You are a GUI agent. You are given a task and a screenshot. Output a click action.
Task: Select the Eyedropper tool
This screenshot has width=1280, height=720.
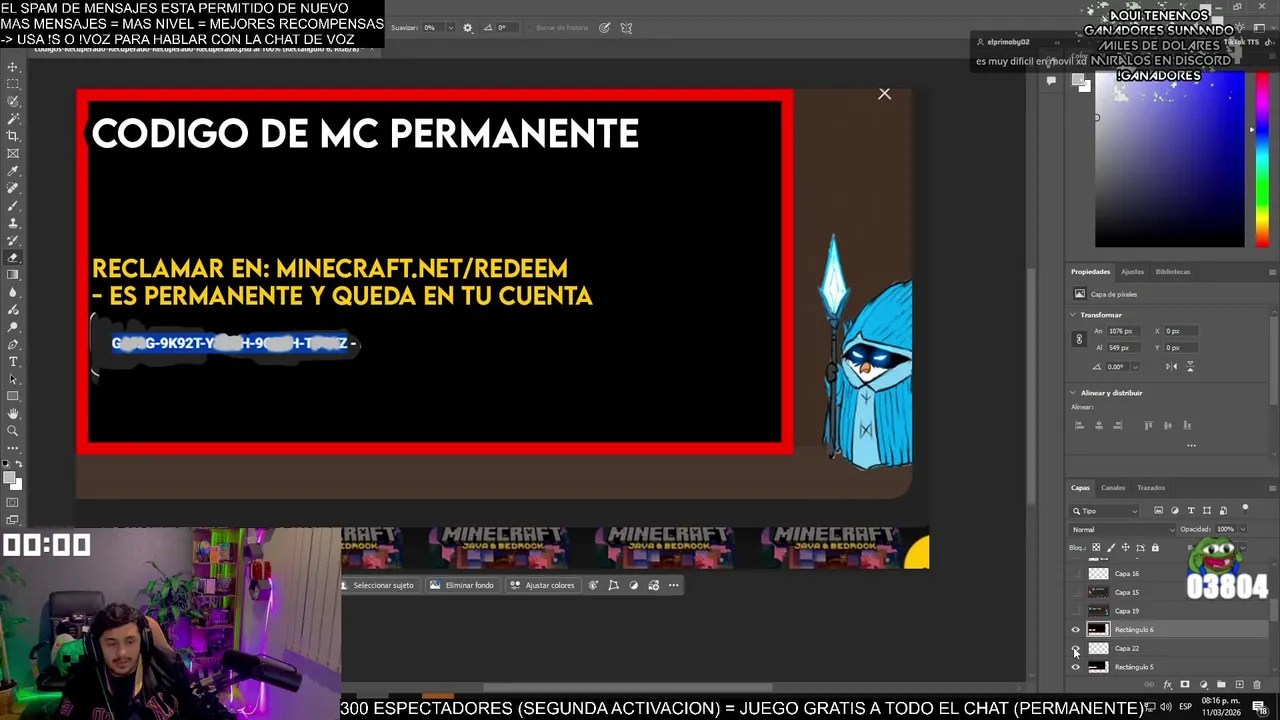13,171
